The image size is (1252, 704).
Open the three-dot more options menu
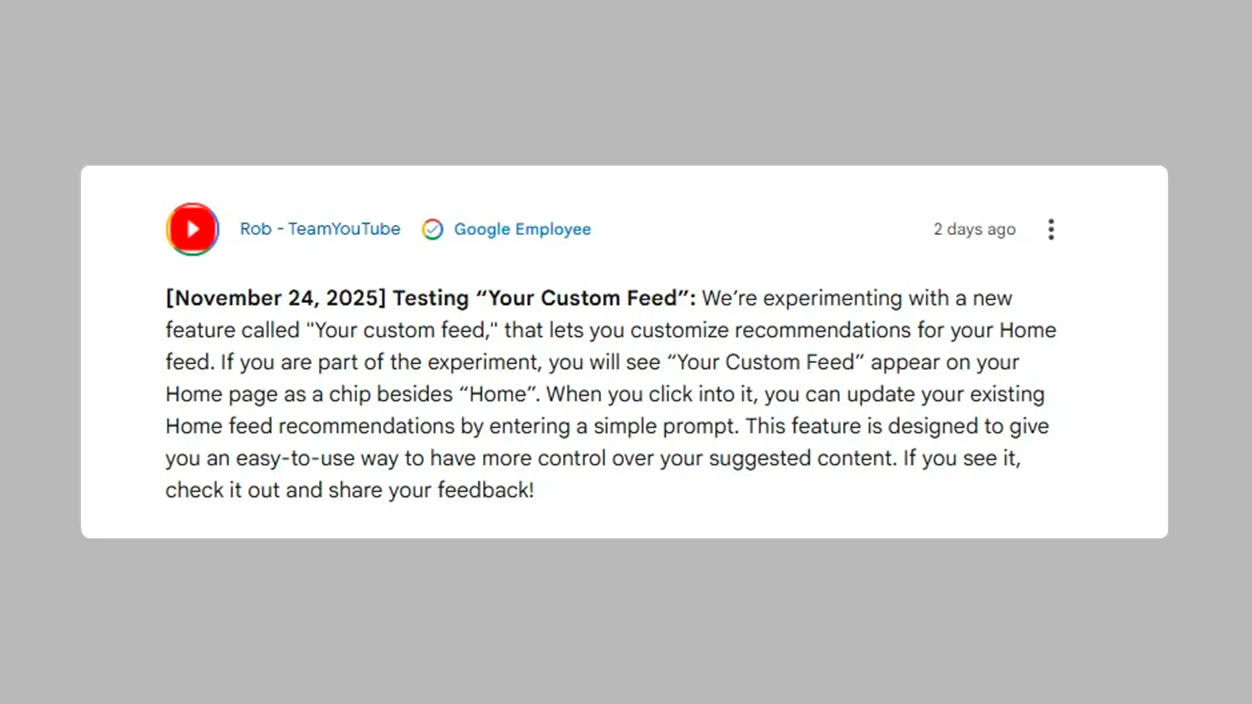pos(1050,229)
